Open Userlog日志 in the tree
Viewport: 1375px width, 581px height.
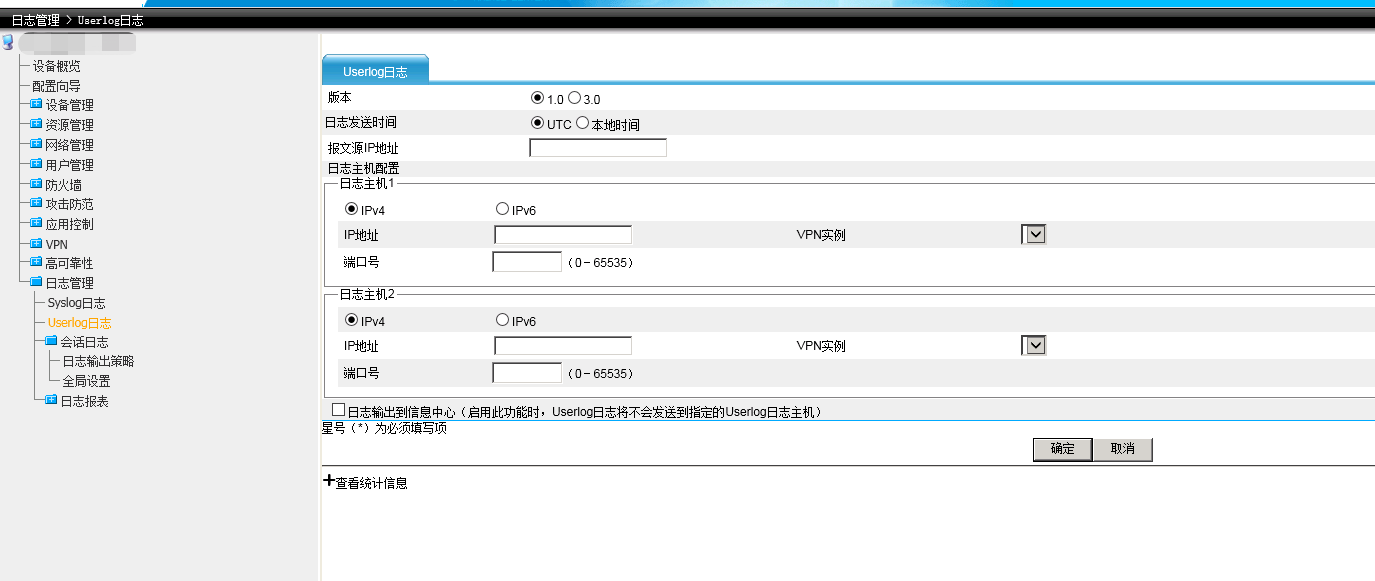tap(79, 323)
